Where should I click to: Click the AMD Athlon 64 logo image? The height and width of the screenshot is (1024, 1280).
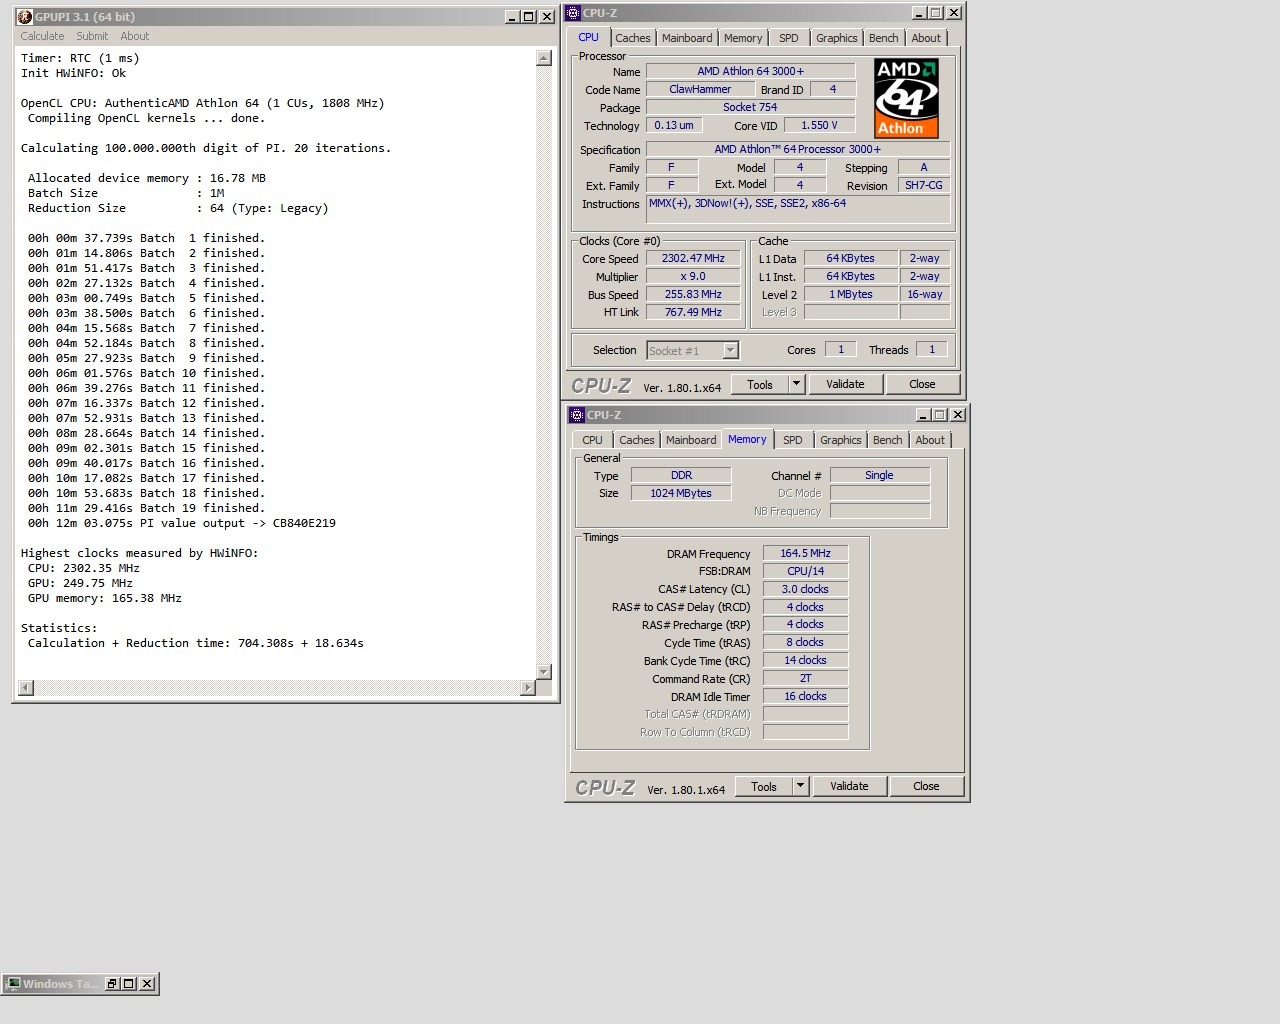coord(906,98)
